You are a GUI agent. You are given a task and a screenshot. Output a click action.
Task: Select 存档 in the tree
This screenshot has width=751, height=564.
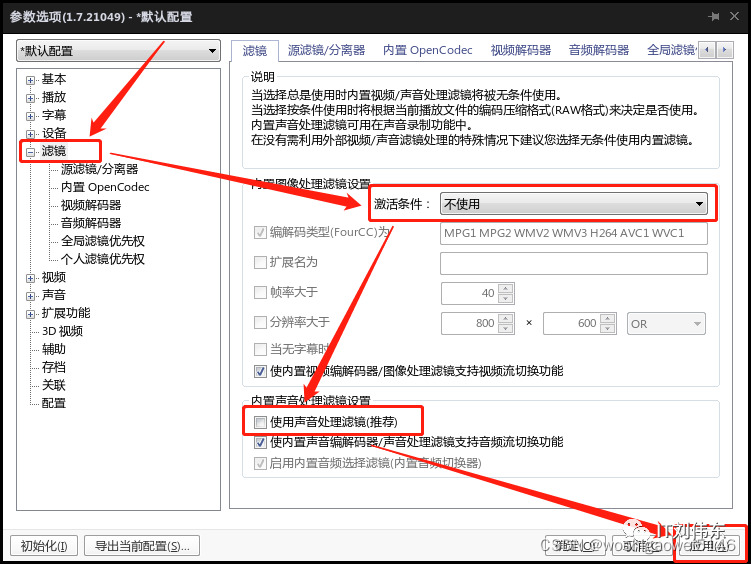point(54,367)
